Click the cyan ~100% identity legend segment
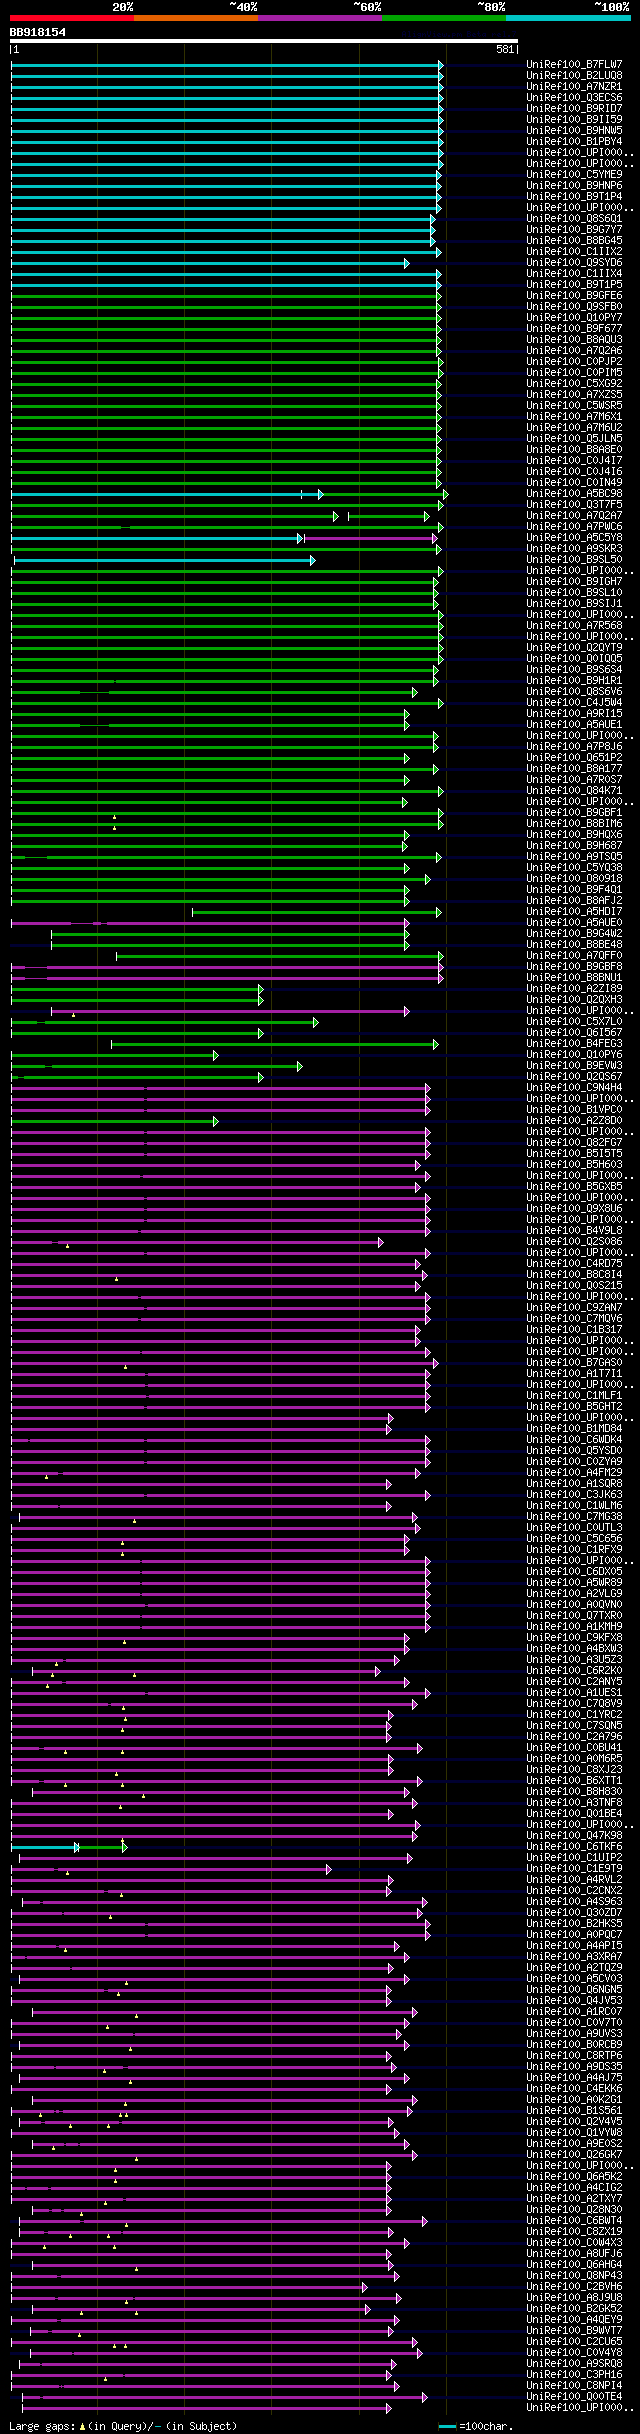Viewport: 640px width, 2434px height. pyautogui.click(x=568, y=18)
